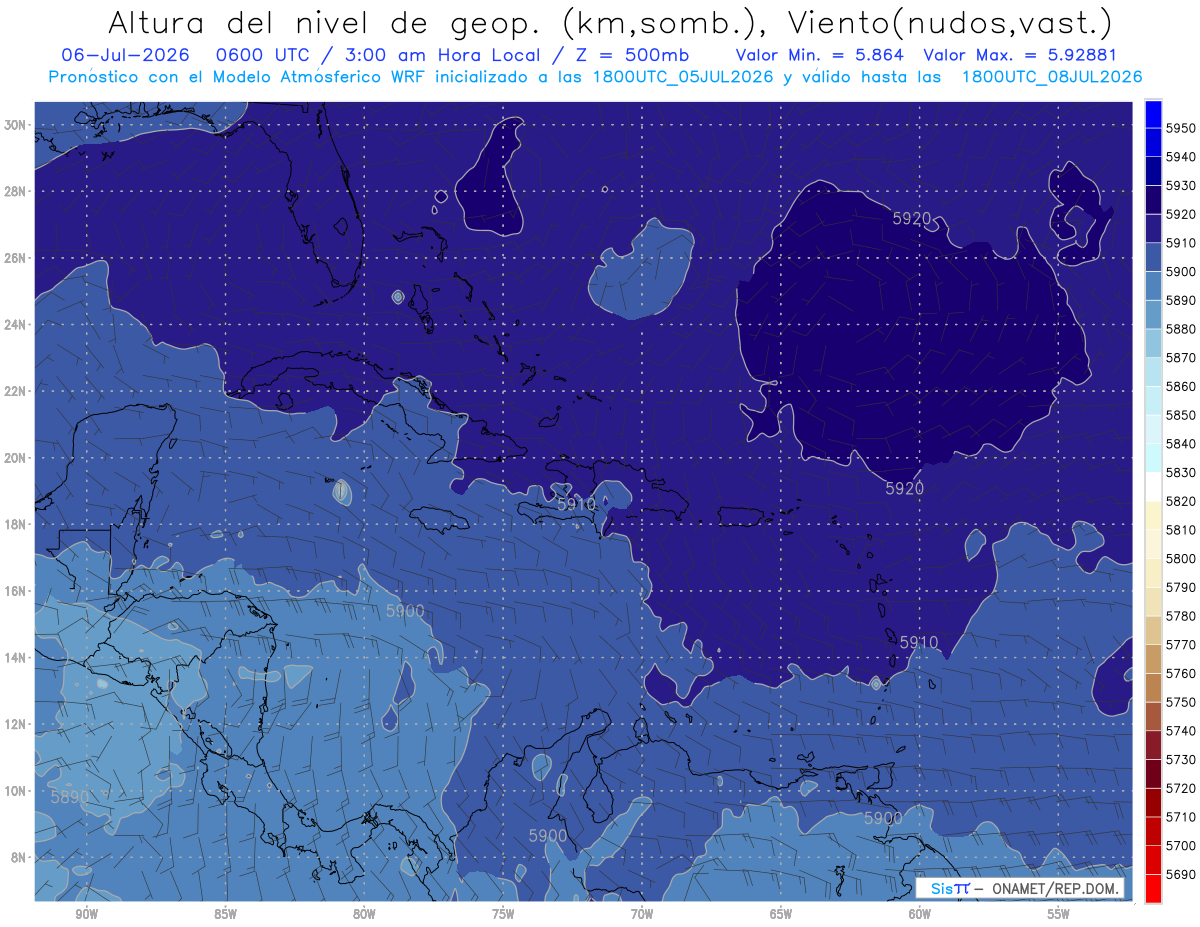Click the pale yellow swatch between 5820 and 5810

click(1153, 516)
